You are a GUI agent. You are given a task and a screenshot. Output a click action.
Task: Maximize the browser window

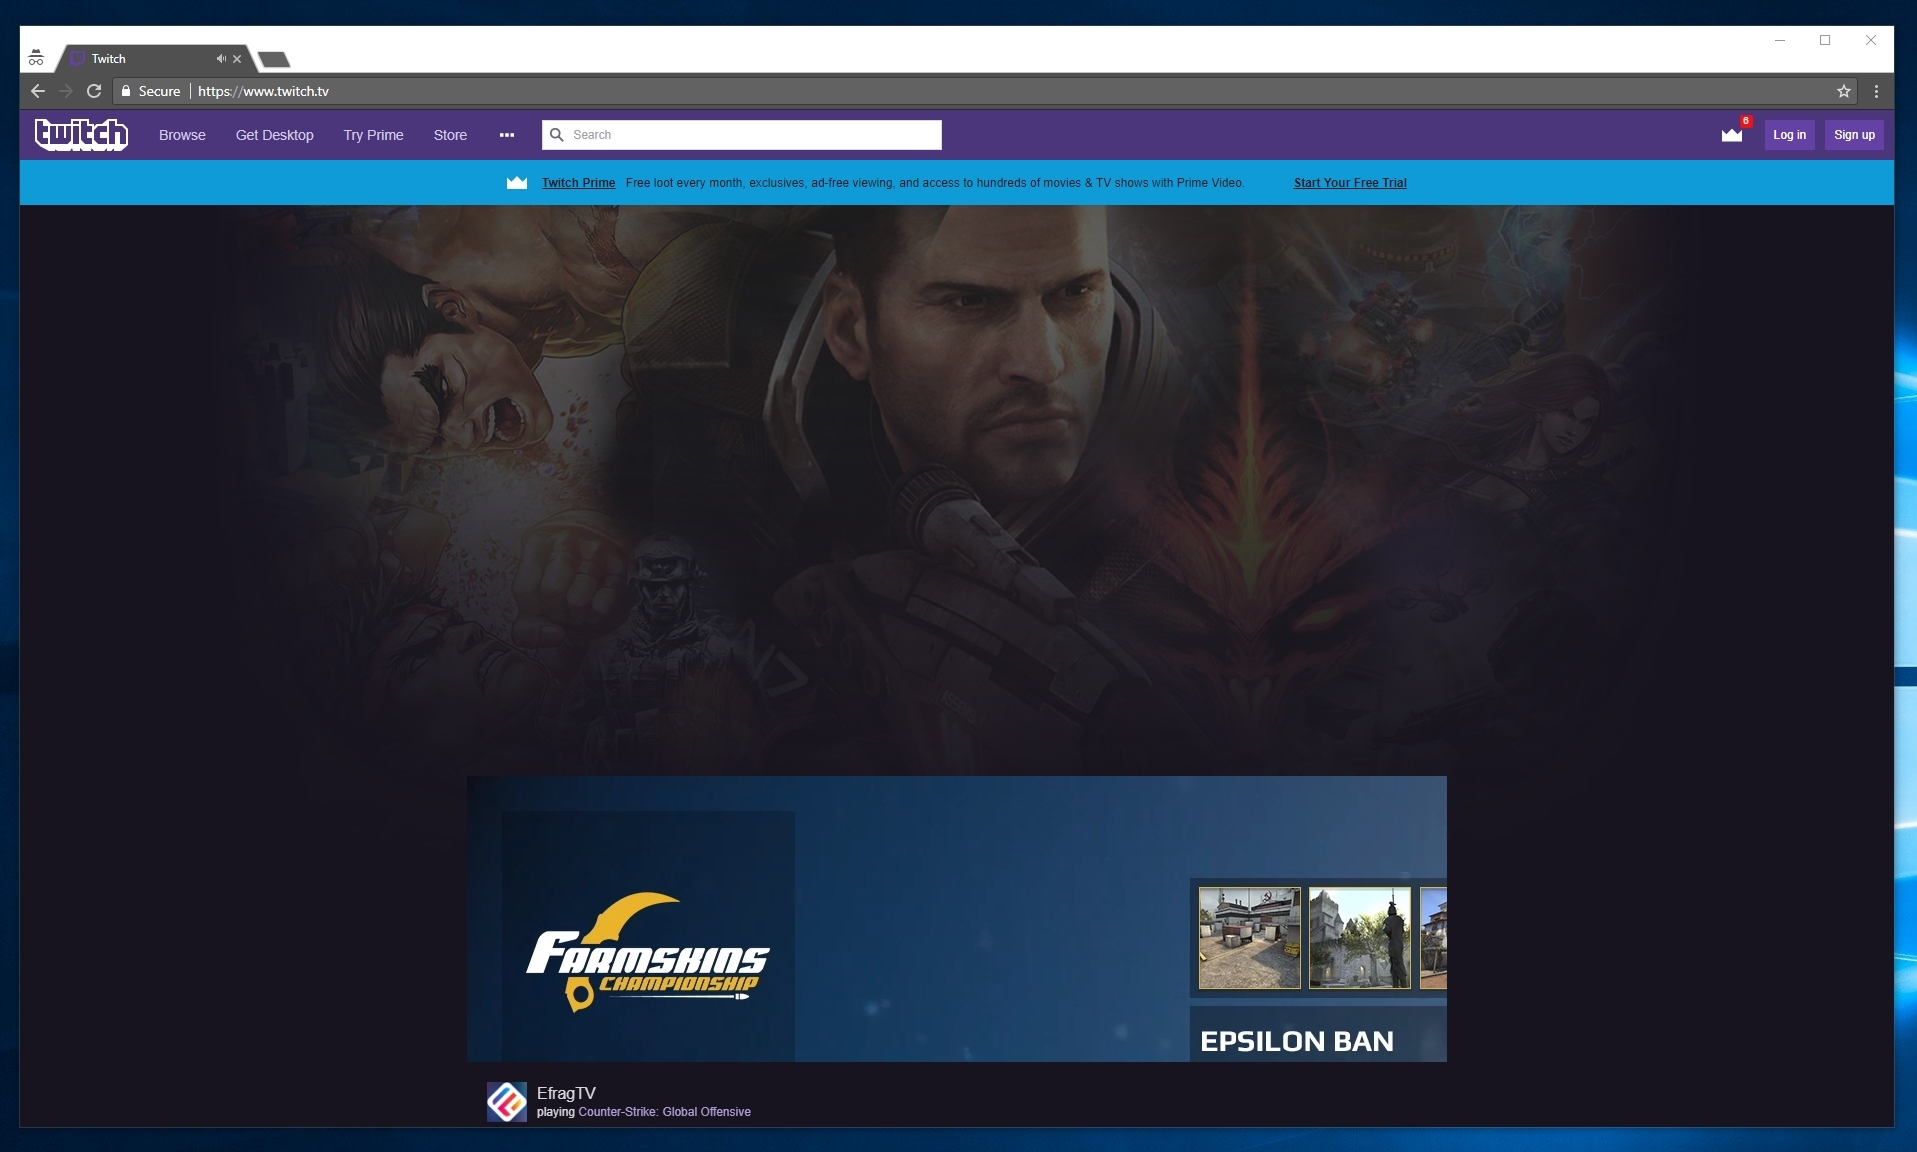1825,40
